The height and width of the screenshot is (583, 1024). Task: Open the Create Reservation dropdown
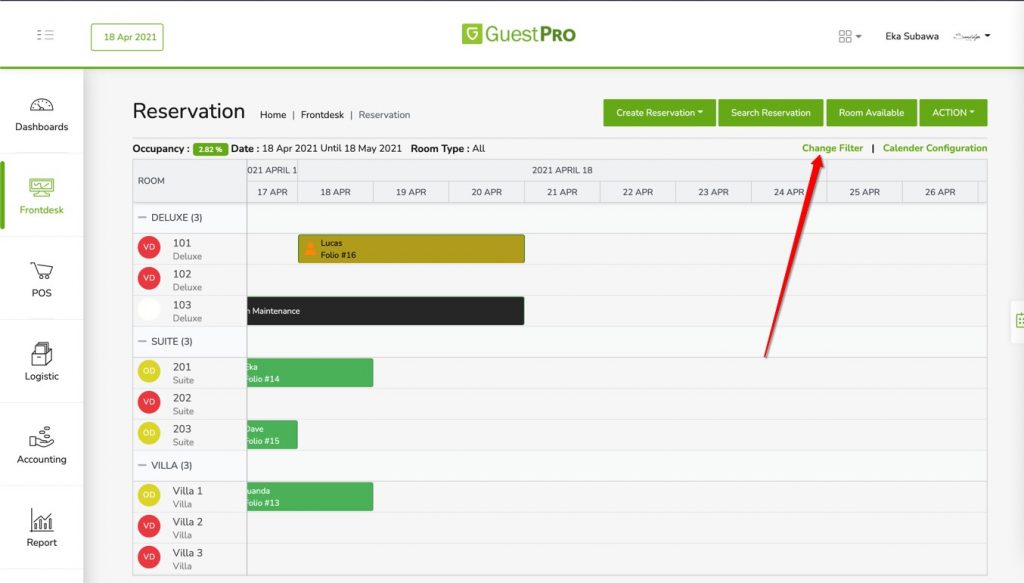pos(659,113)
